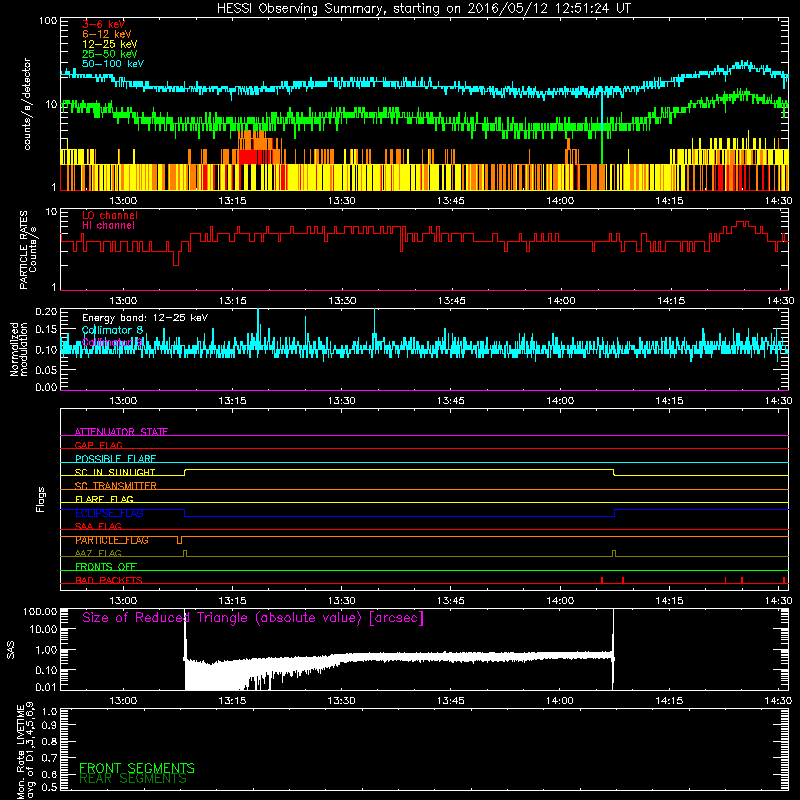Screen dimensions: 800x800
Task: Select the GAP FLAG label
Action: [98, 445]
